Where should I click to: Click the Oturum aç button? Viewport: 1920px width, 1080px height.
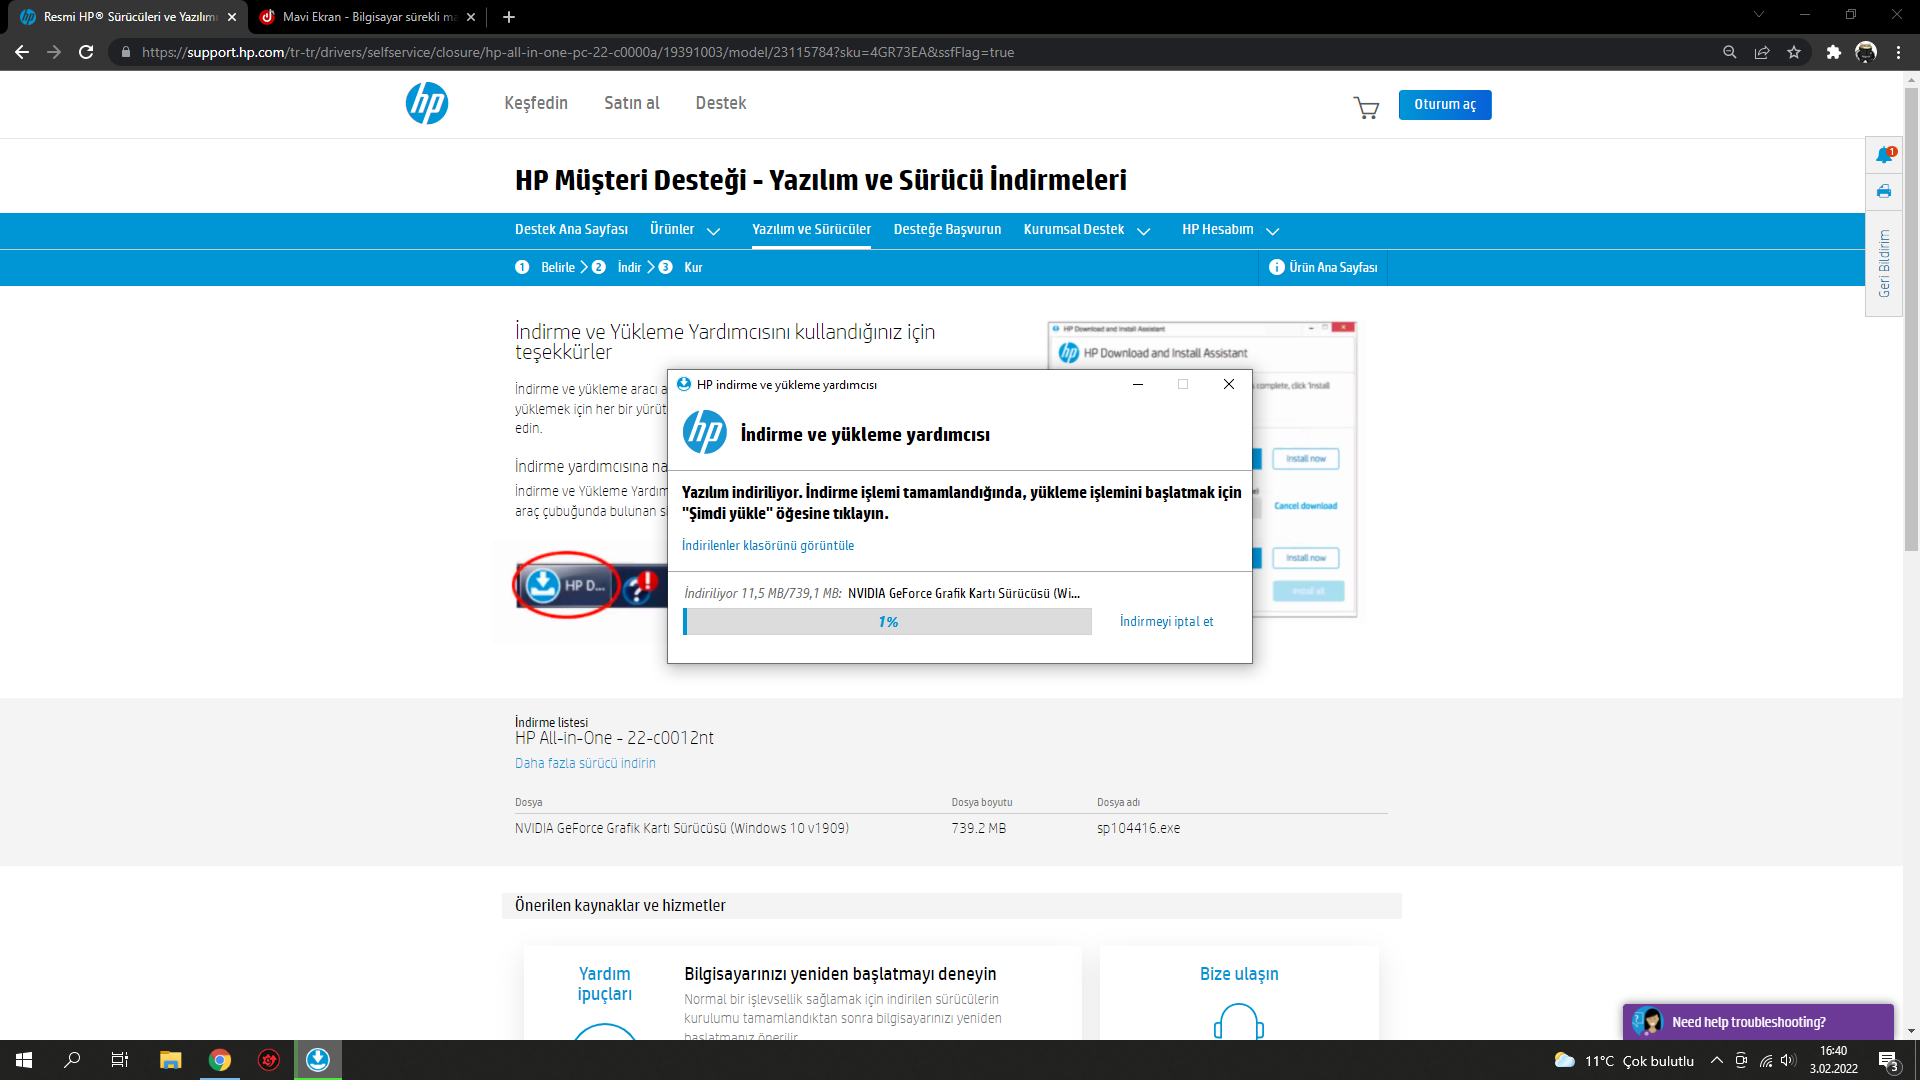pyautogui.click(x=1445, y=104)
